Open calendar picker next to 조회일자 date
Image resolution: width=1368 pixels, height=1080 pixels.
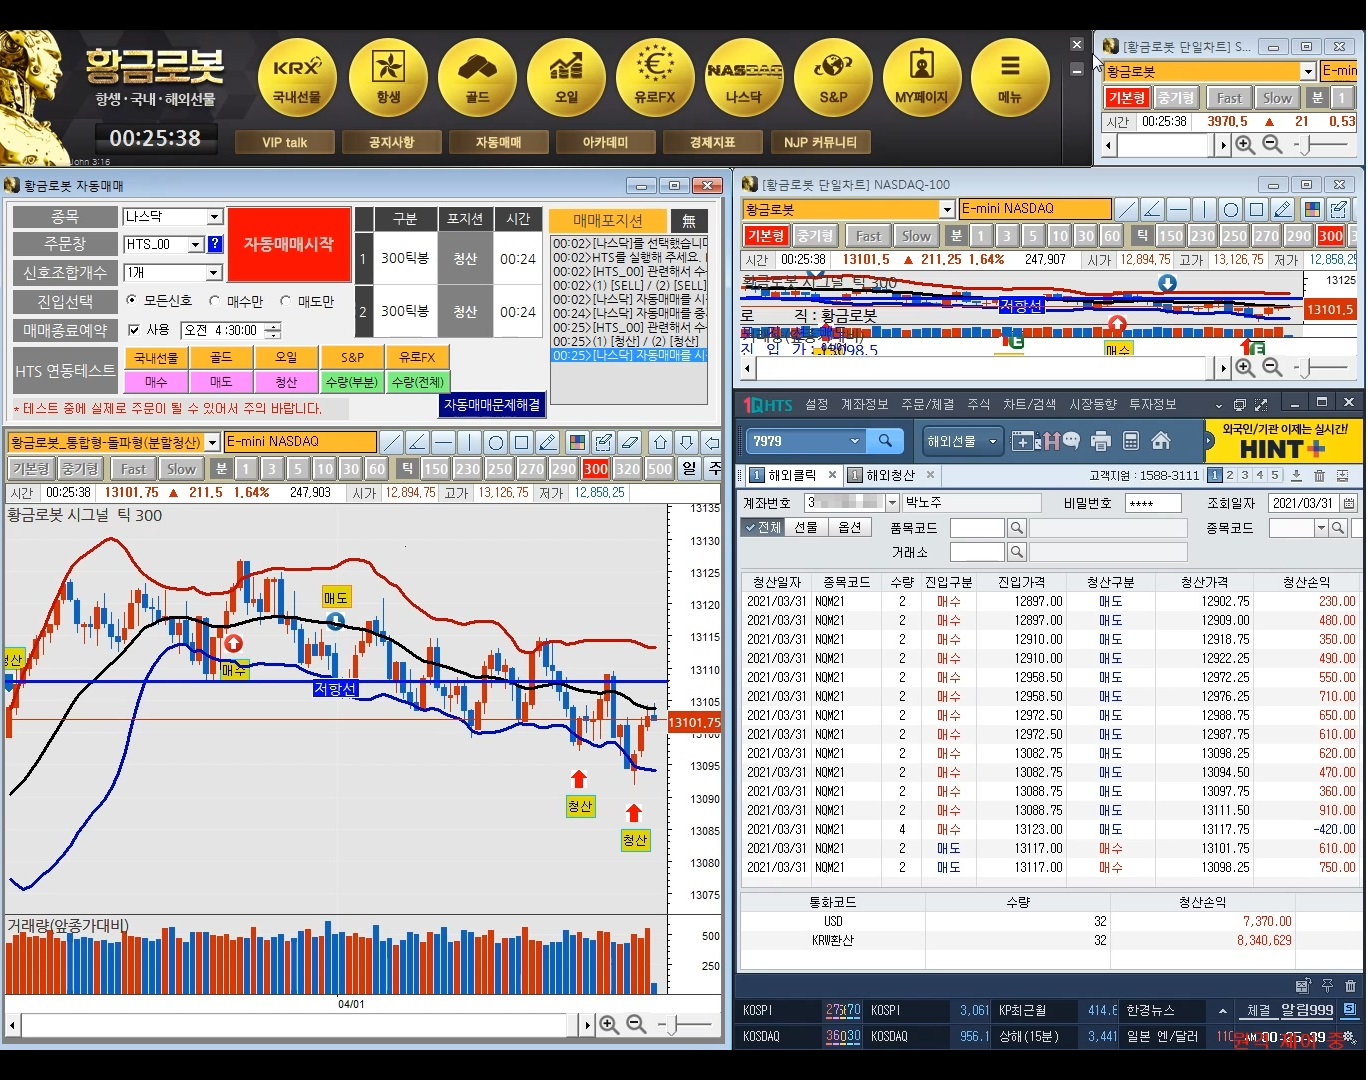pos(1348,503)
